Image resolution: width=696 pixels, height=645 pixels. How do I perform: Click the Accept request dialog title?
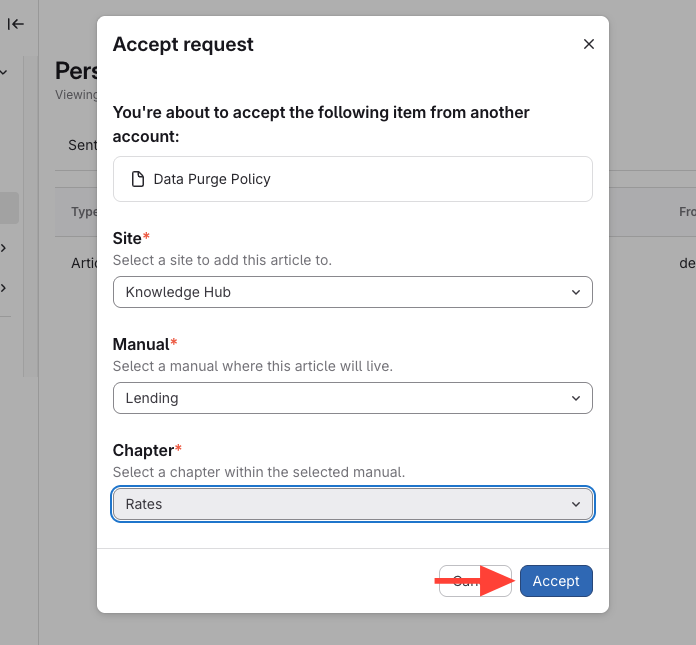pos(183,44)
